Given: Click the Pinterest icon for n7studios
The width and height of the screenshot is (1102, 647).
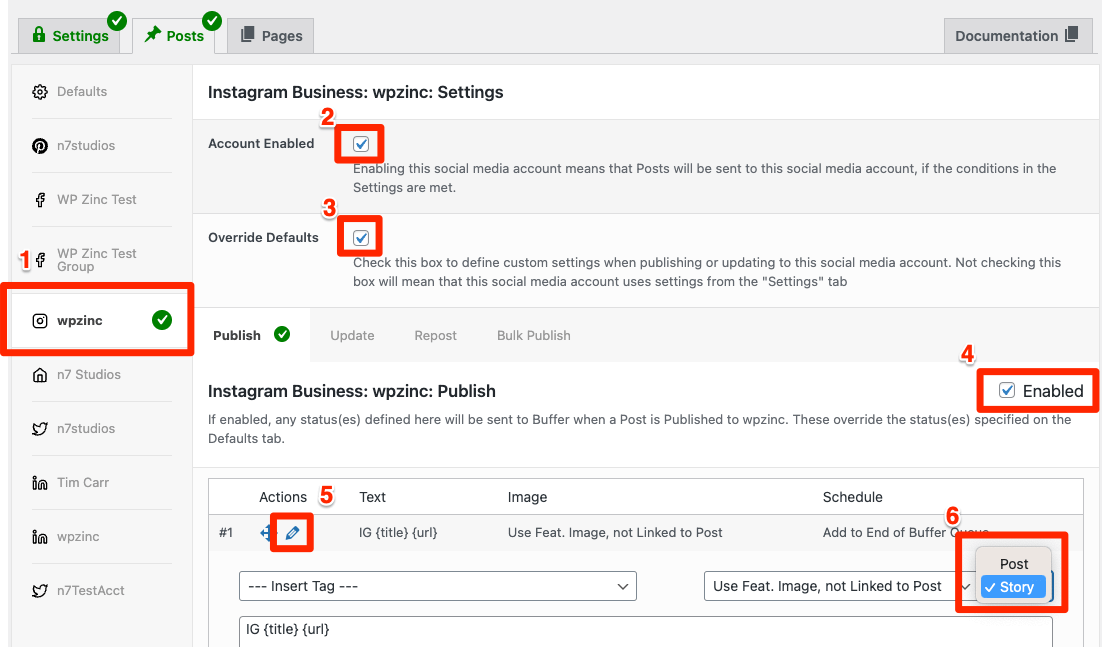Looking at the screenshot, I should click(x=40, y=146).
